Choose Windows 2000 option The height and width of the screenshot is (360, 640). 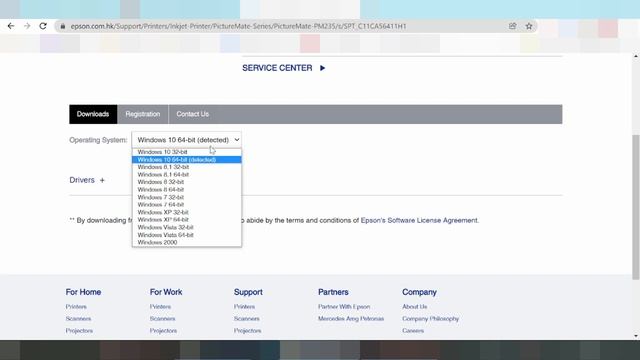pyautogui.click(x=187, y=242)
